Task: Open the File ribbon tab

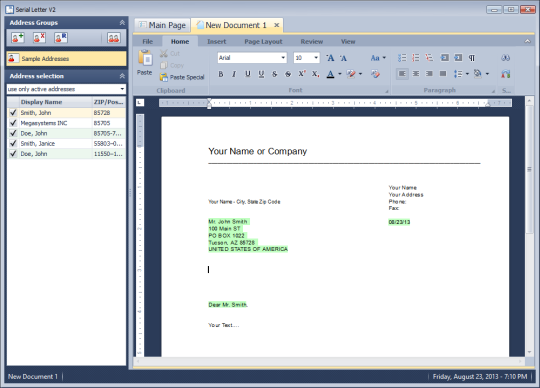Action: 147,42
